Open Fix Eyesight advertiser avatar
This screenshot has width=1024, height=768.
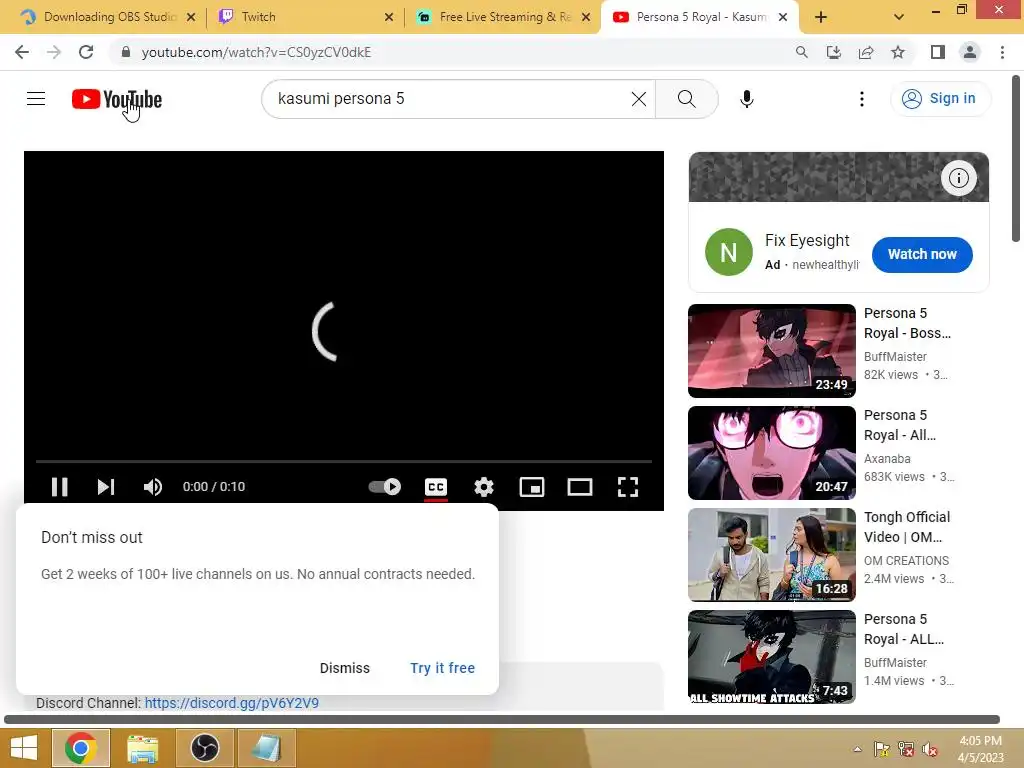tap(728, 252)
